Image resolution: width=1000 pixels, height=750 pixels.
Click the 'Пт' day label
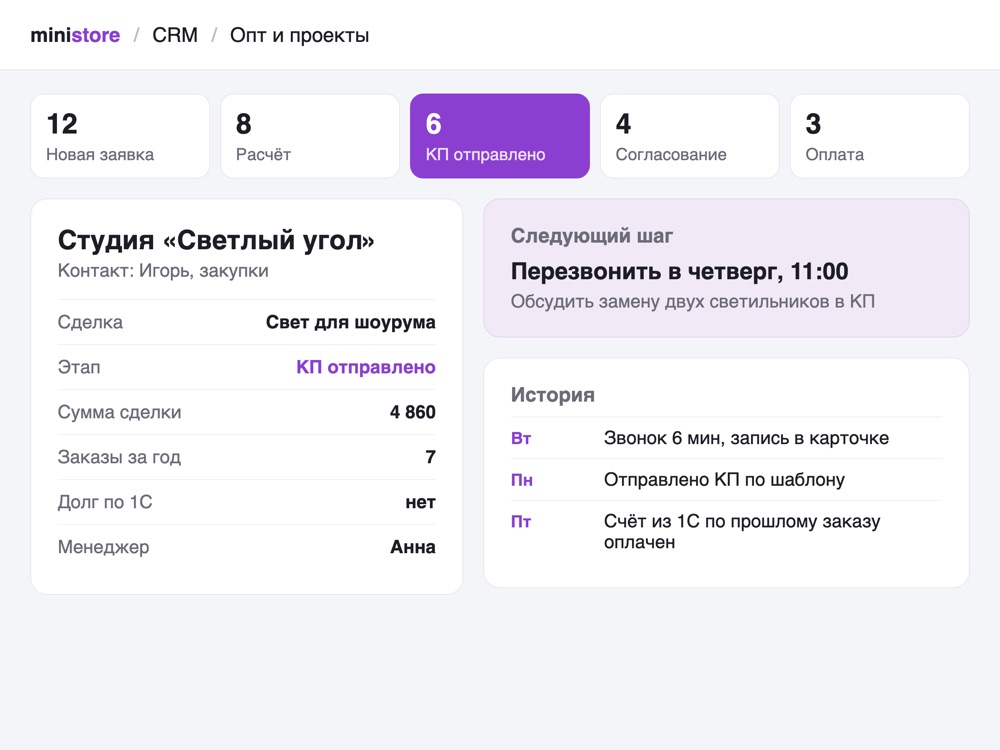point(521,522)
